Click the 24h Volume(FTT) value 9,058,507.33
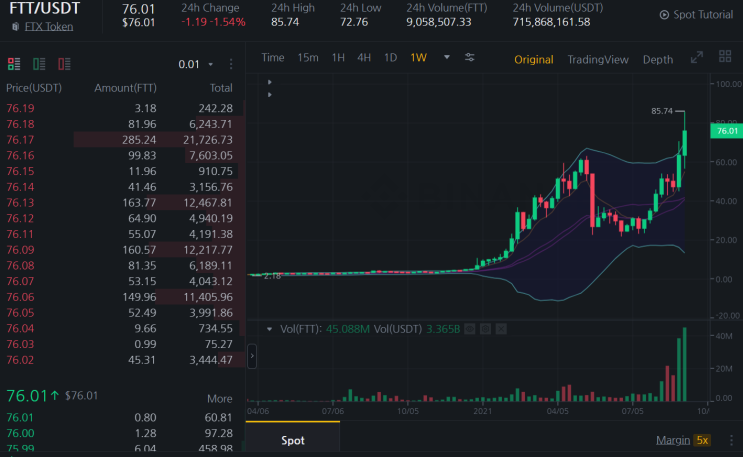The image size is (743, 457). tap(439, 22)
